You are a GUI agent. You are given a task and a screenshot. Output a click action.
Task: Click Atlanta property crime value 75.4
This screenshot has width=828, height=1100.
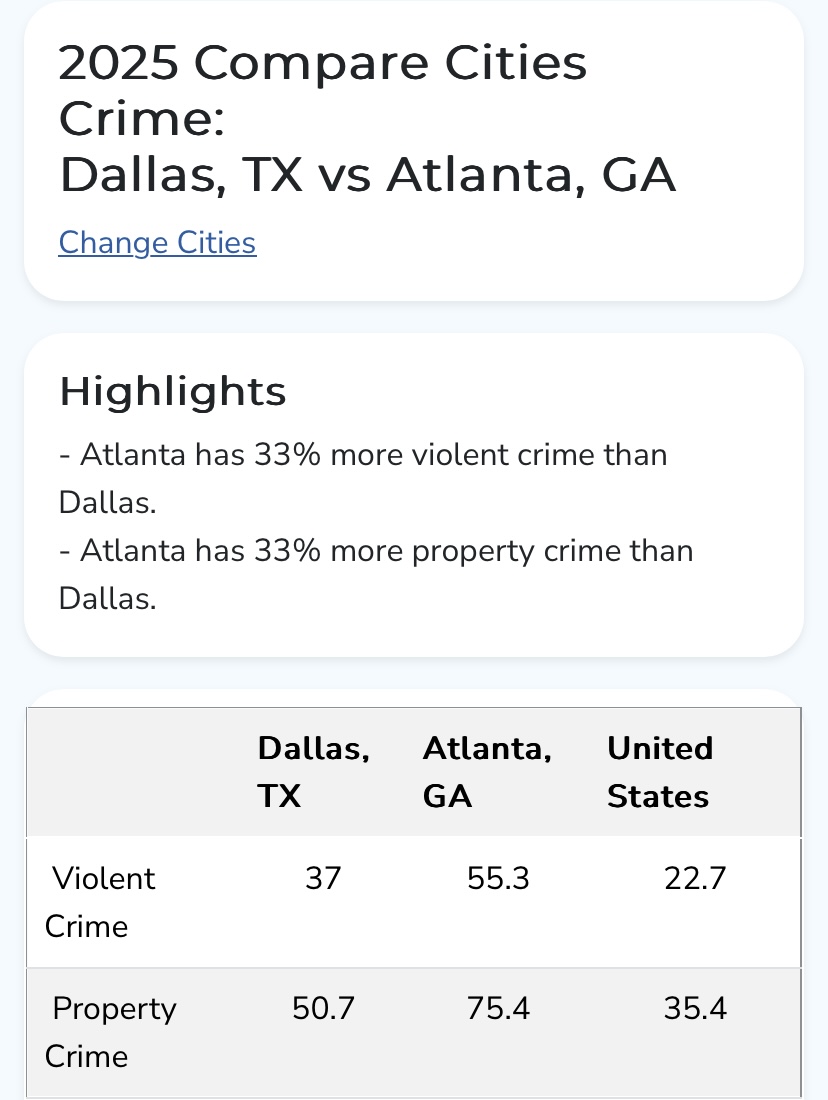(x=498, y=1008)
